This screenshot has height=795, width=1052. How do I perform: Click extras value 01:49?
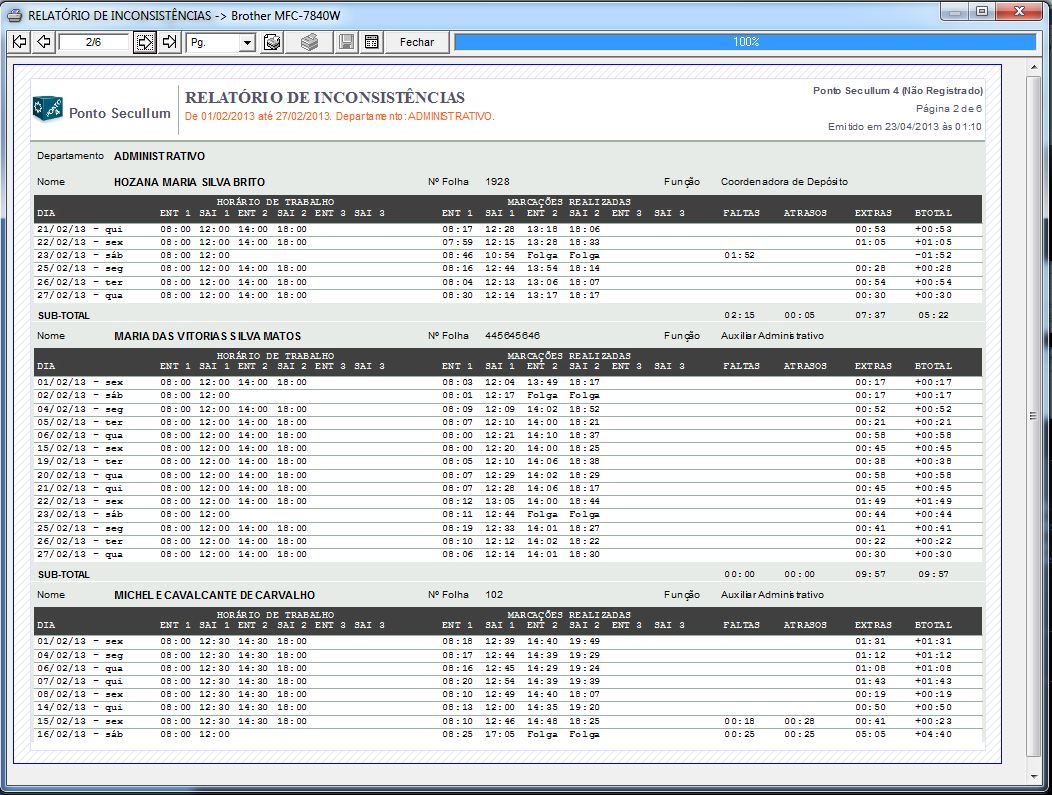click(x=870, y=501)
